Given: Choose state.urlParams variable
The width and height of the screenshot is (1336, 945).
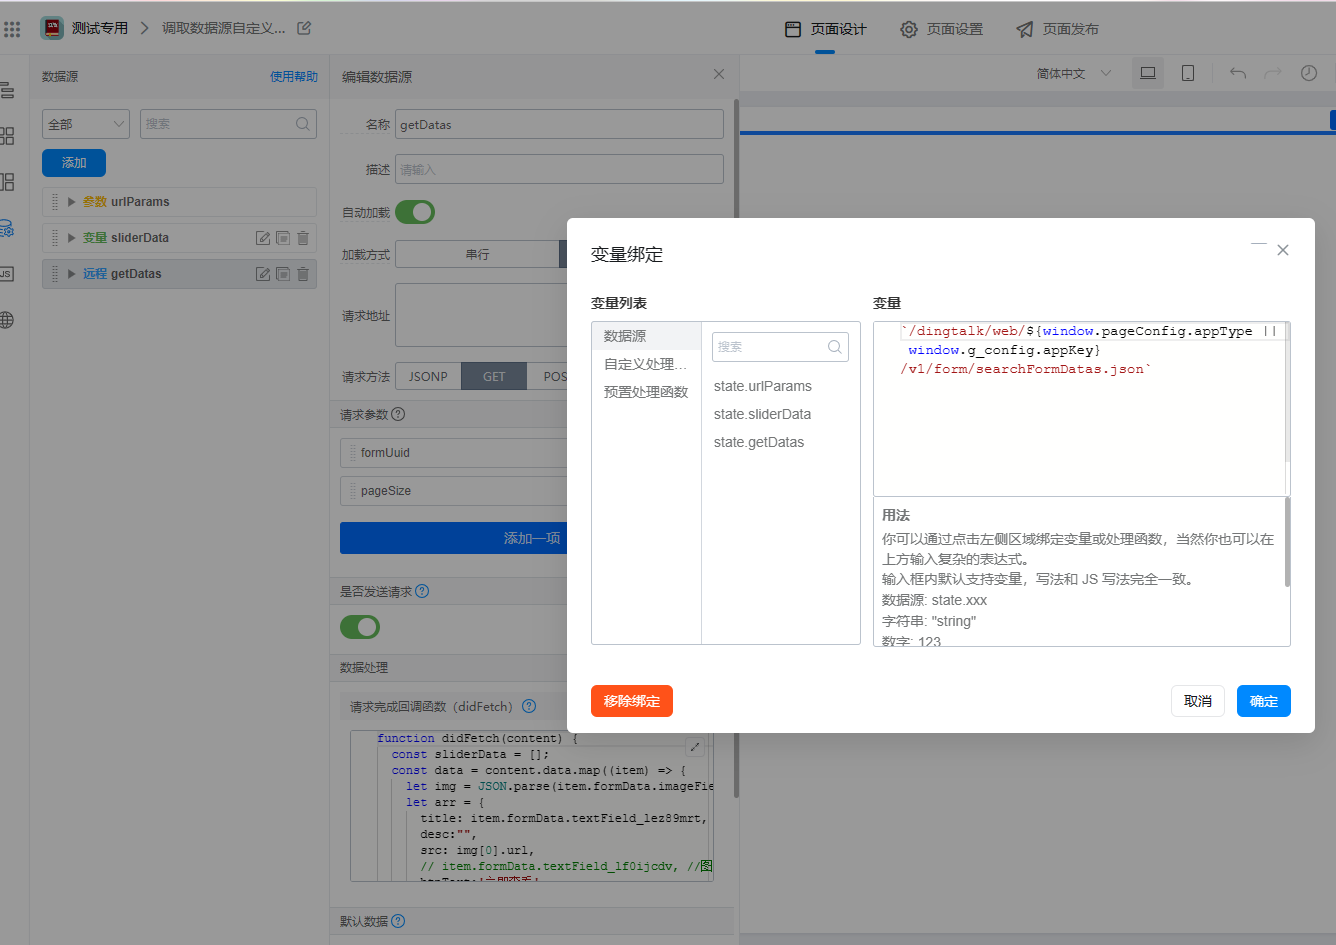Looking at the screenshot, I should point(763,386).
